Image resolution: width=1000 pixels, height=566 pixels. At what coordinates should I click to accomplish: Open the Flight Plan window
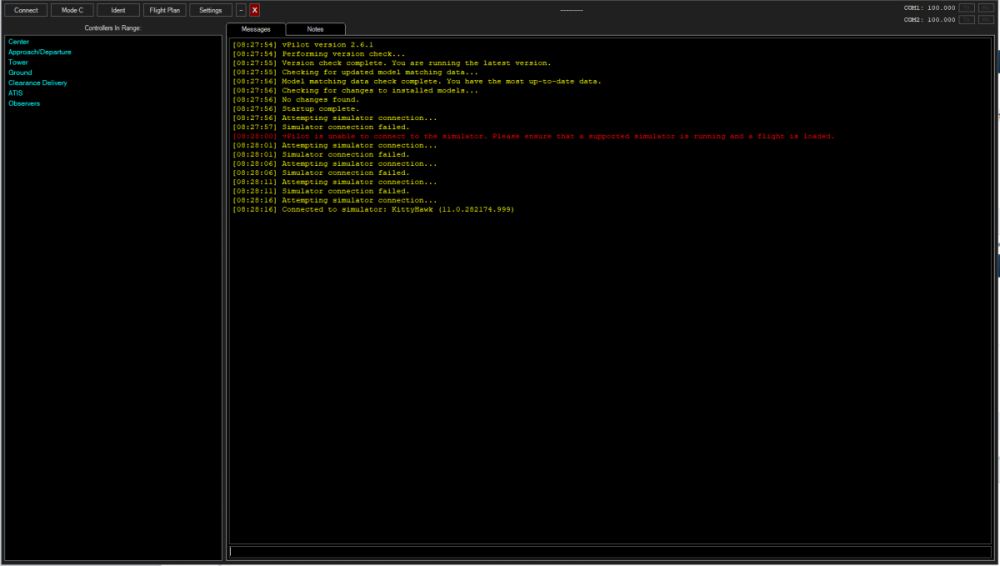(164, 10)
